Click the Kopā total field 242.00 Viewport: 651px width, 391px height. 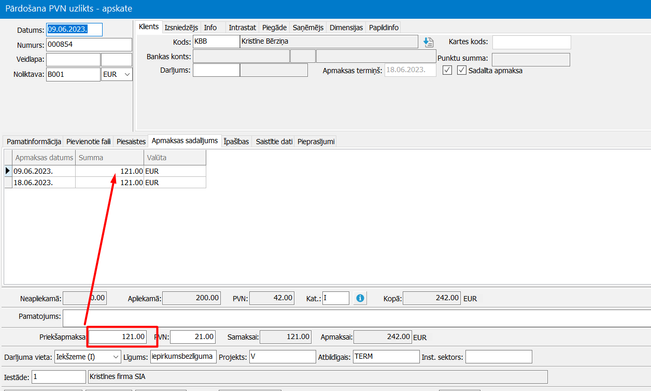(x=432, y=298)
